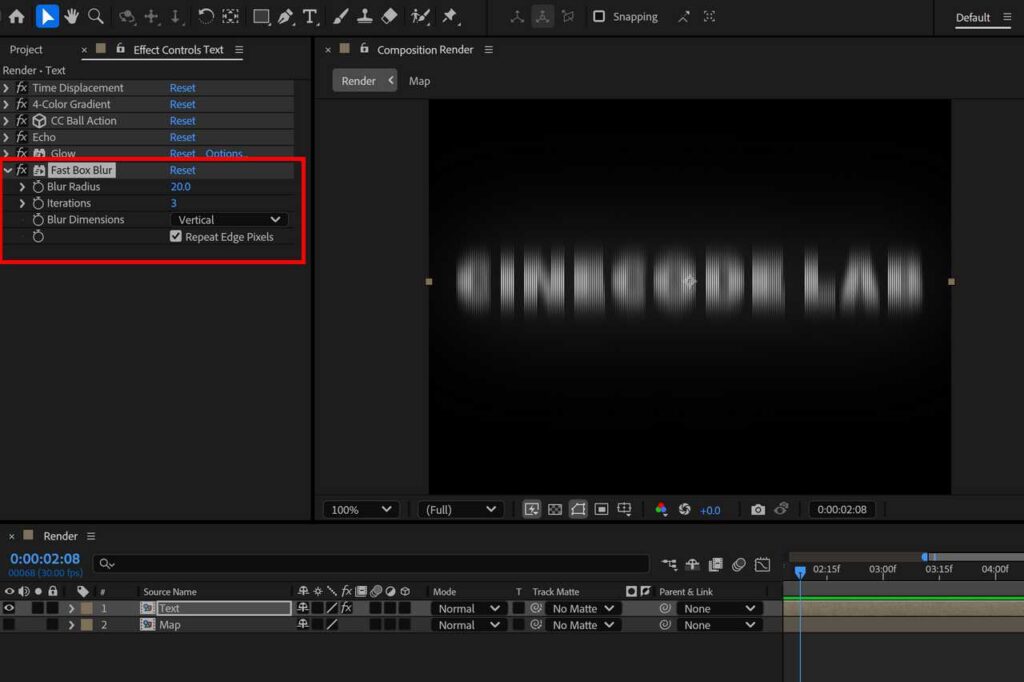Select the Clone Stamp tool
1024x682 pixels.
[364, 16]
